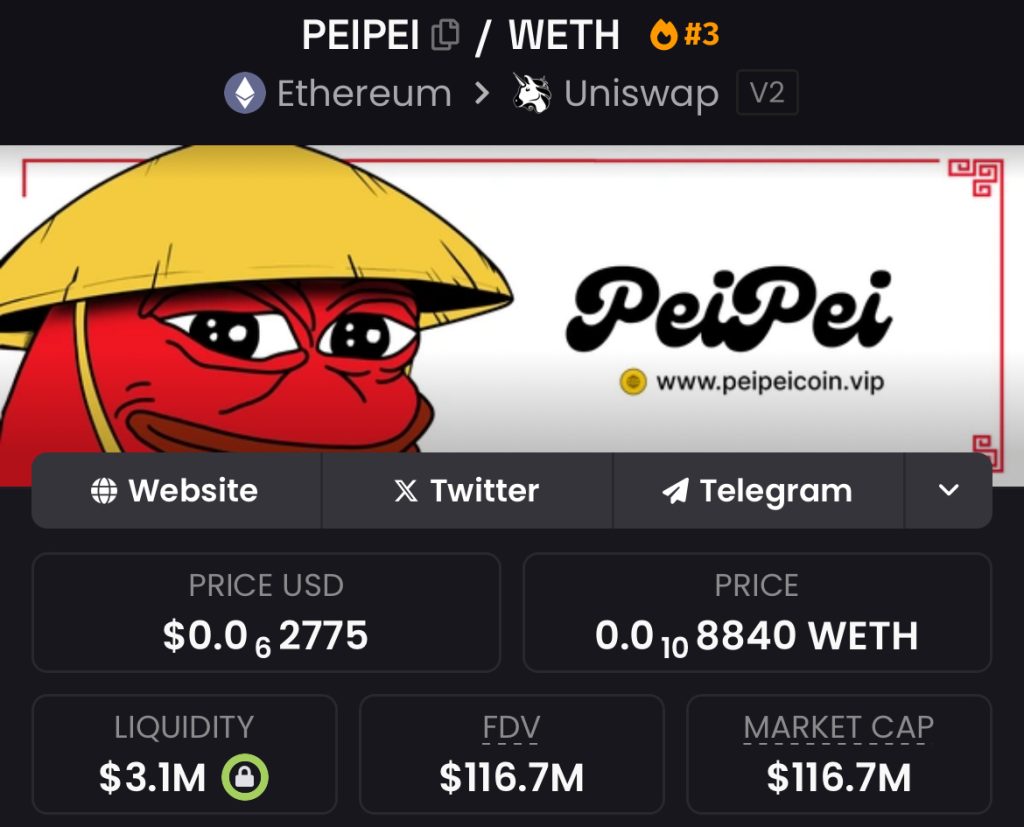Open the Website link button

(x=176, y=491)
